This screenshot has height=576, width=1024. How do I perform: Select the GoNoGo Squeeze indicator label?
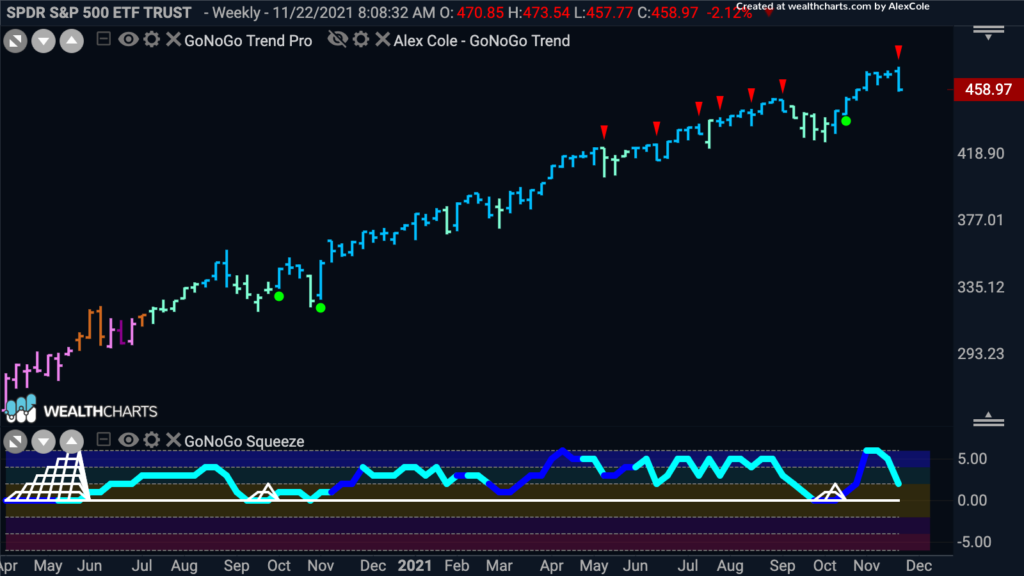(x=244, y=441)
